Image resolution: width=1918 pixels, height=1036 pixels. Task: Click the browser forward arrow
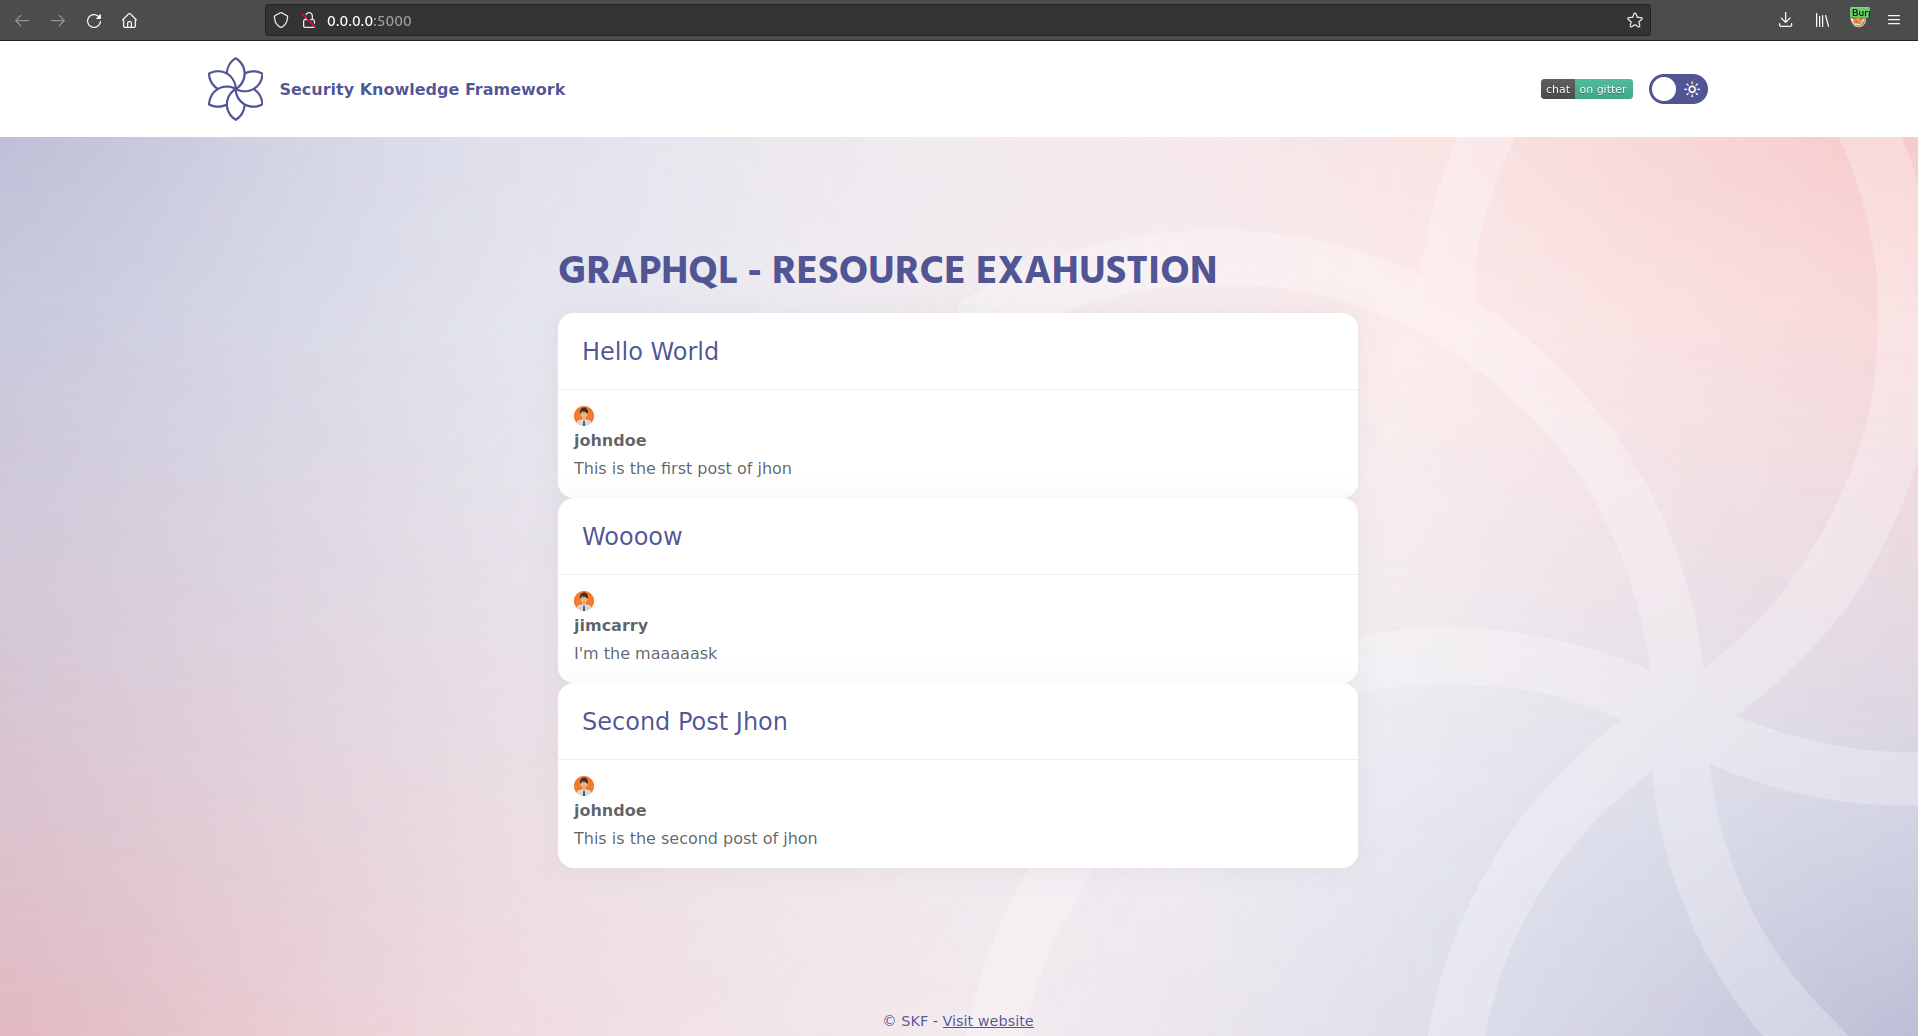(58, 20)
